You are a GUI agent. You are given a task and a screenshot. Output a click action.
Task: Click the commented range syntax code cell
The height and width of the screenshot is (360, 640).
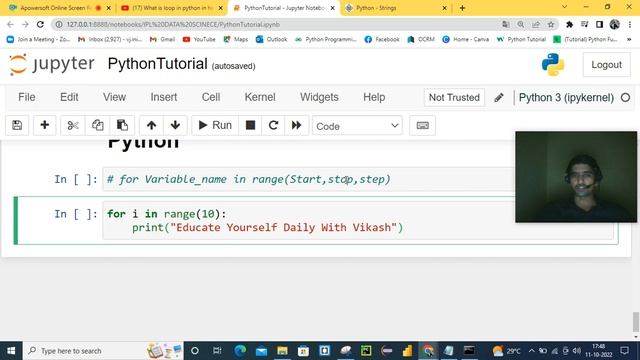pyautogui.click(x=308, y=179)
